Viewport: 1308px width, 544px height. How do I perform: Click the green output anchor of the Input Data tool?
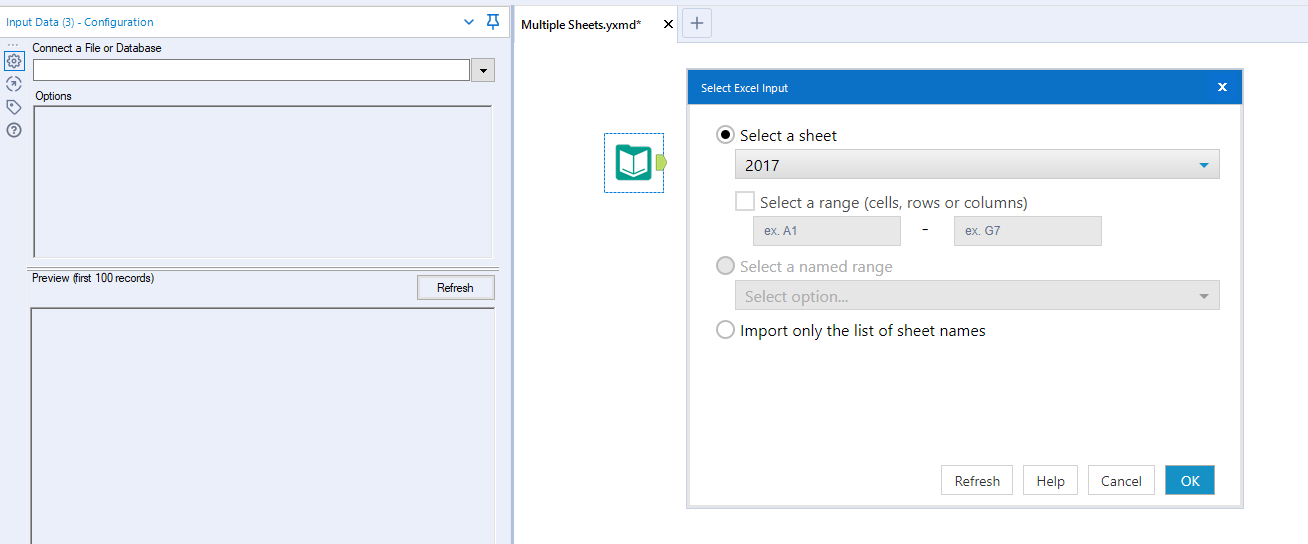(x=661, y=162)
